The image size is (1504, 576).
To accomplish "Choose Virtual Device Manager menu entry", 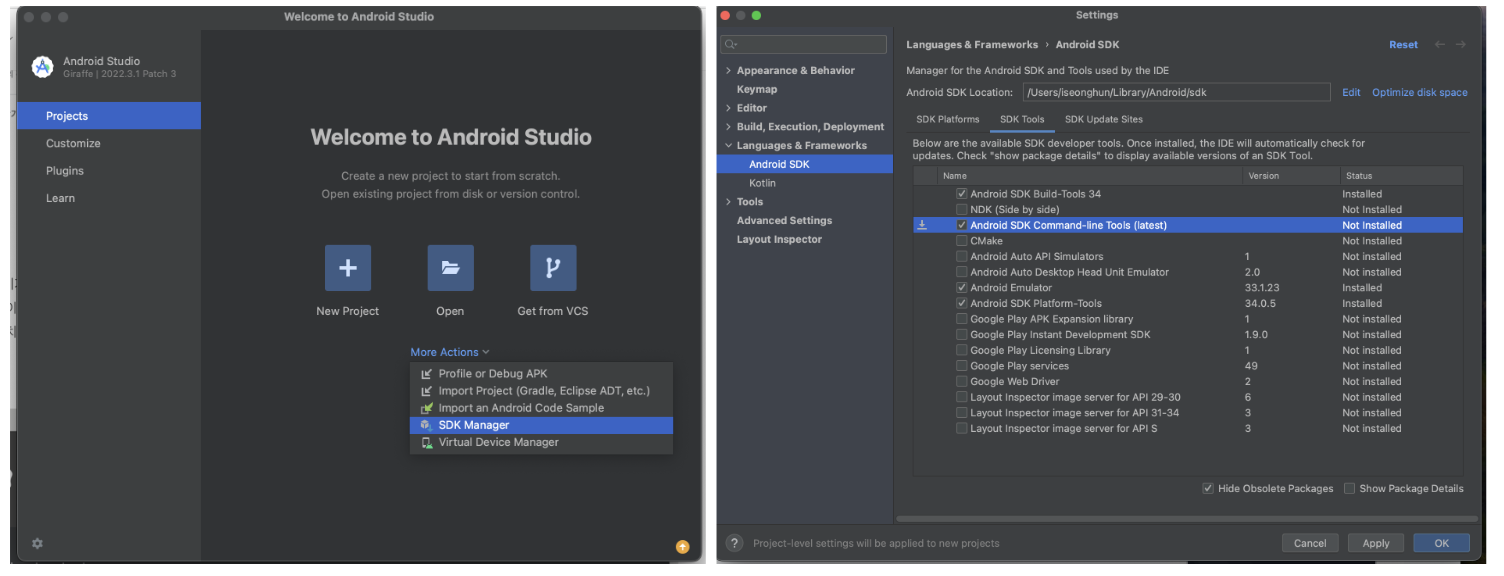I will (541, 442).
